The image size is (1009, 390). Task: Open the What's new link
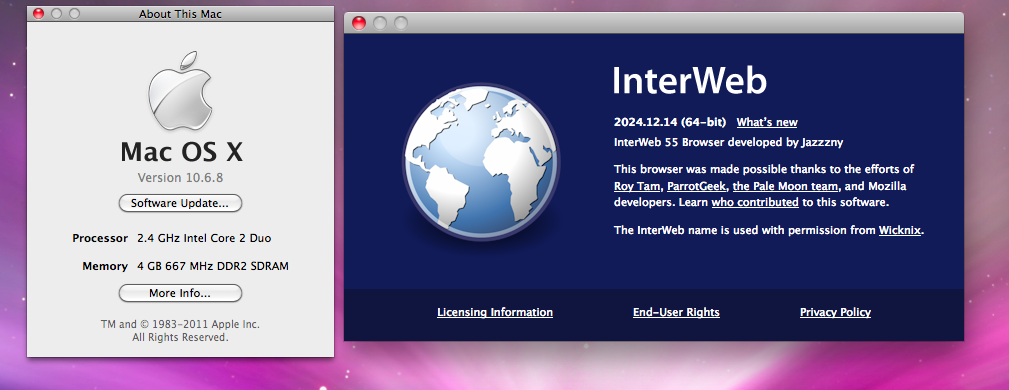(767, 122)
